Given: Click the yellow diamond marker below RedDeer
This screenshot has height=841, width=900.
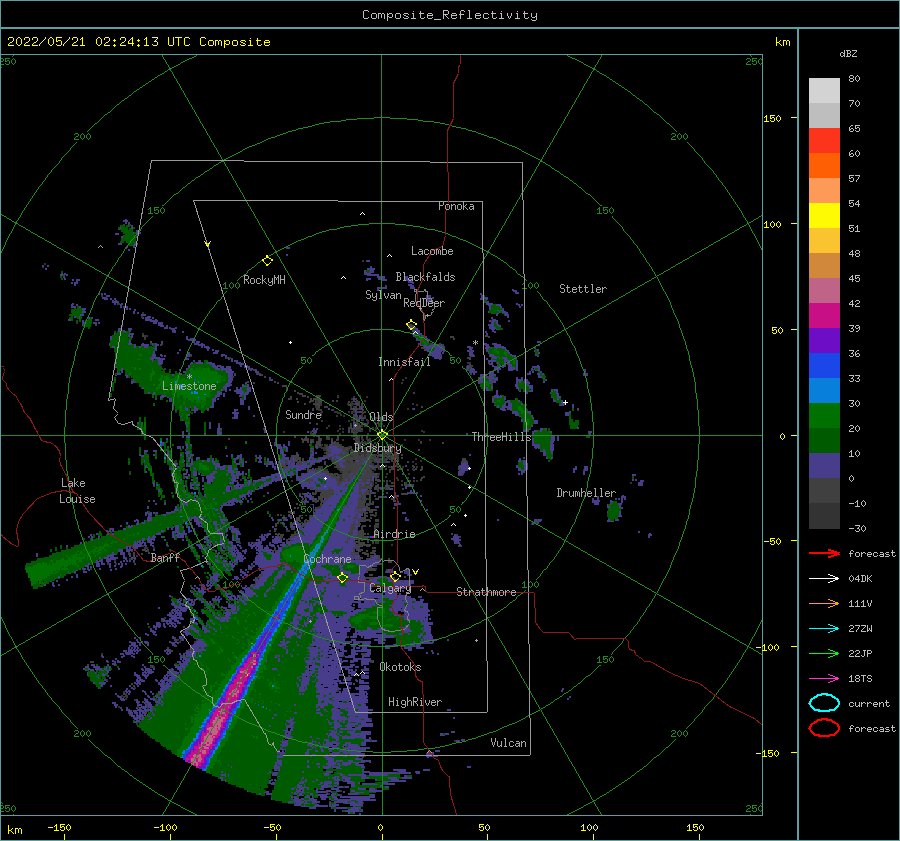Looking at the screenshot, I should tap(412, 325).
